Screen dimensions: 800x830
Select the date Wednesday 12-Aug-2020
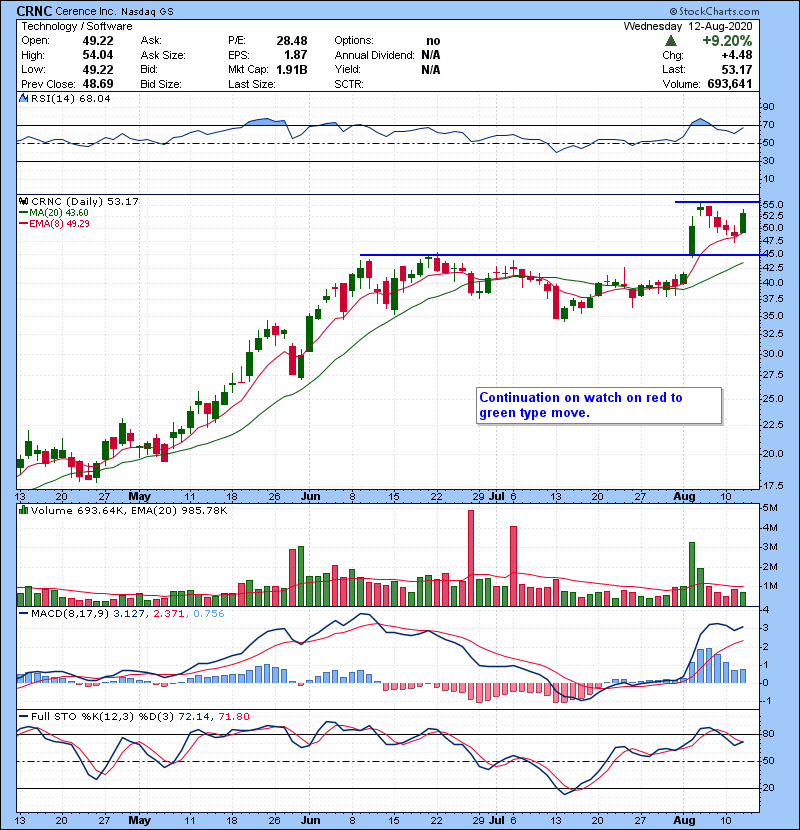tap(688, 26)
